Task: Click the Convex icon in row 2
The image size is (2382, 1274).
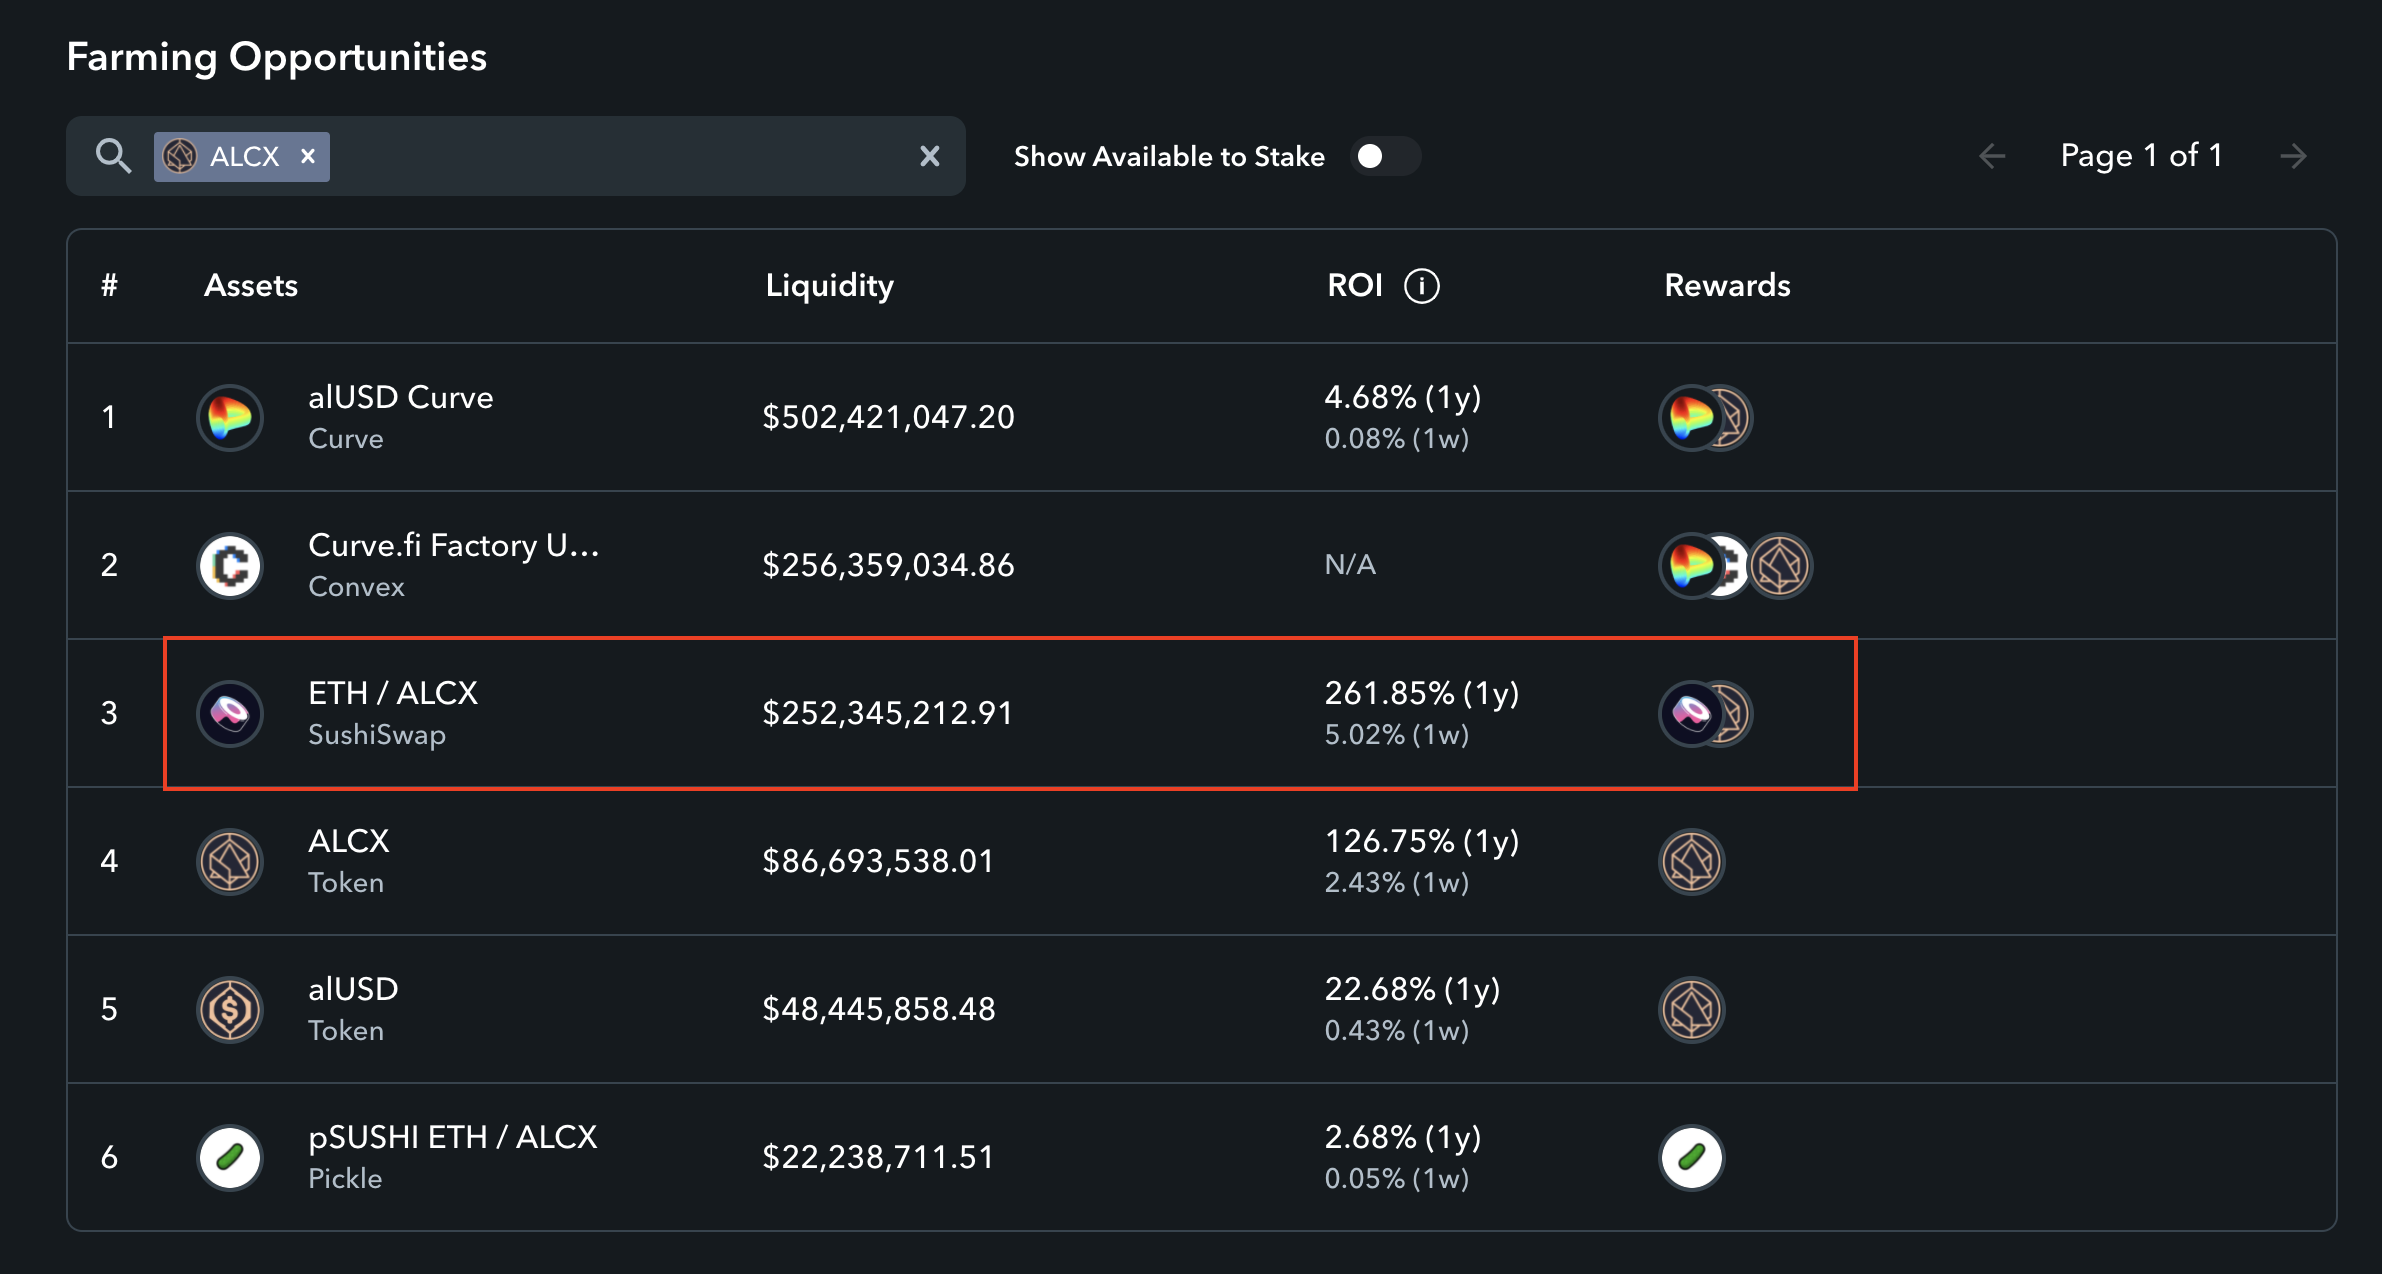Action: point(230,565)
